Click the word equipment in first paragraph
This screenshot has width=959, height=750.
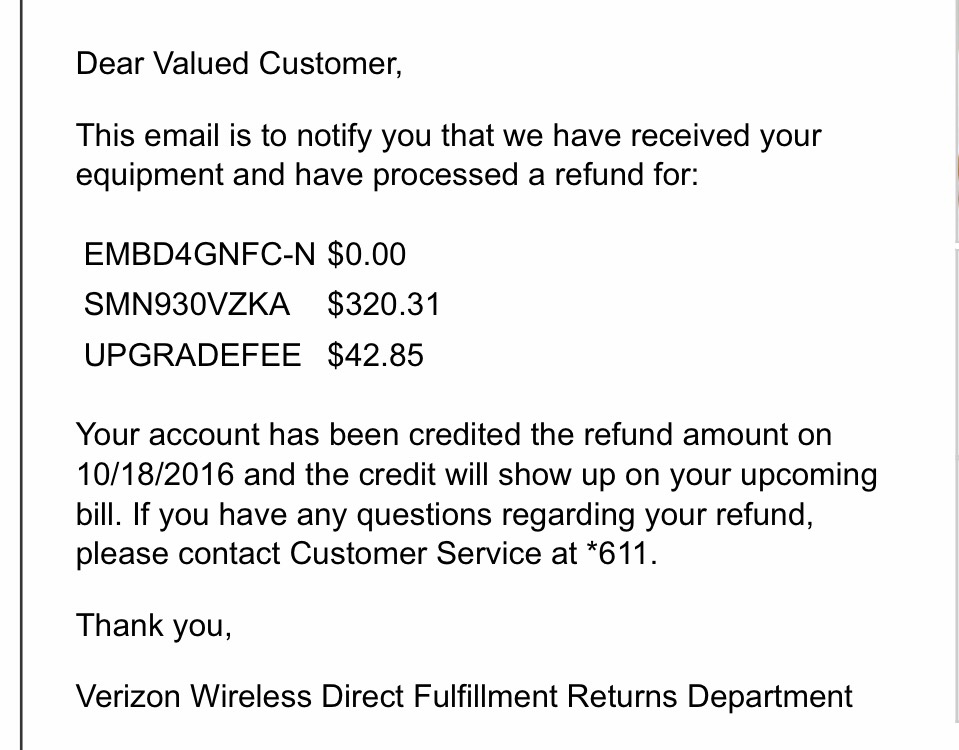click(x=150, y=175)
